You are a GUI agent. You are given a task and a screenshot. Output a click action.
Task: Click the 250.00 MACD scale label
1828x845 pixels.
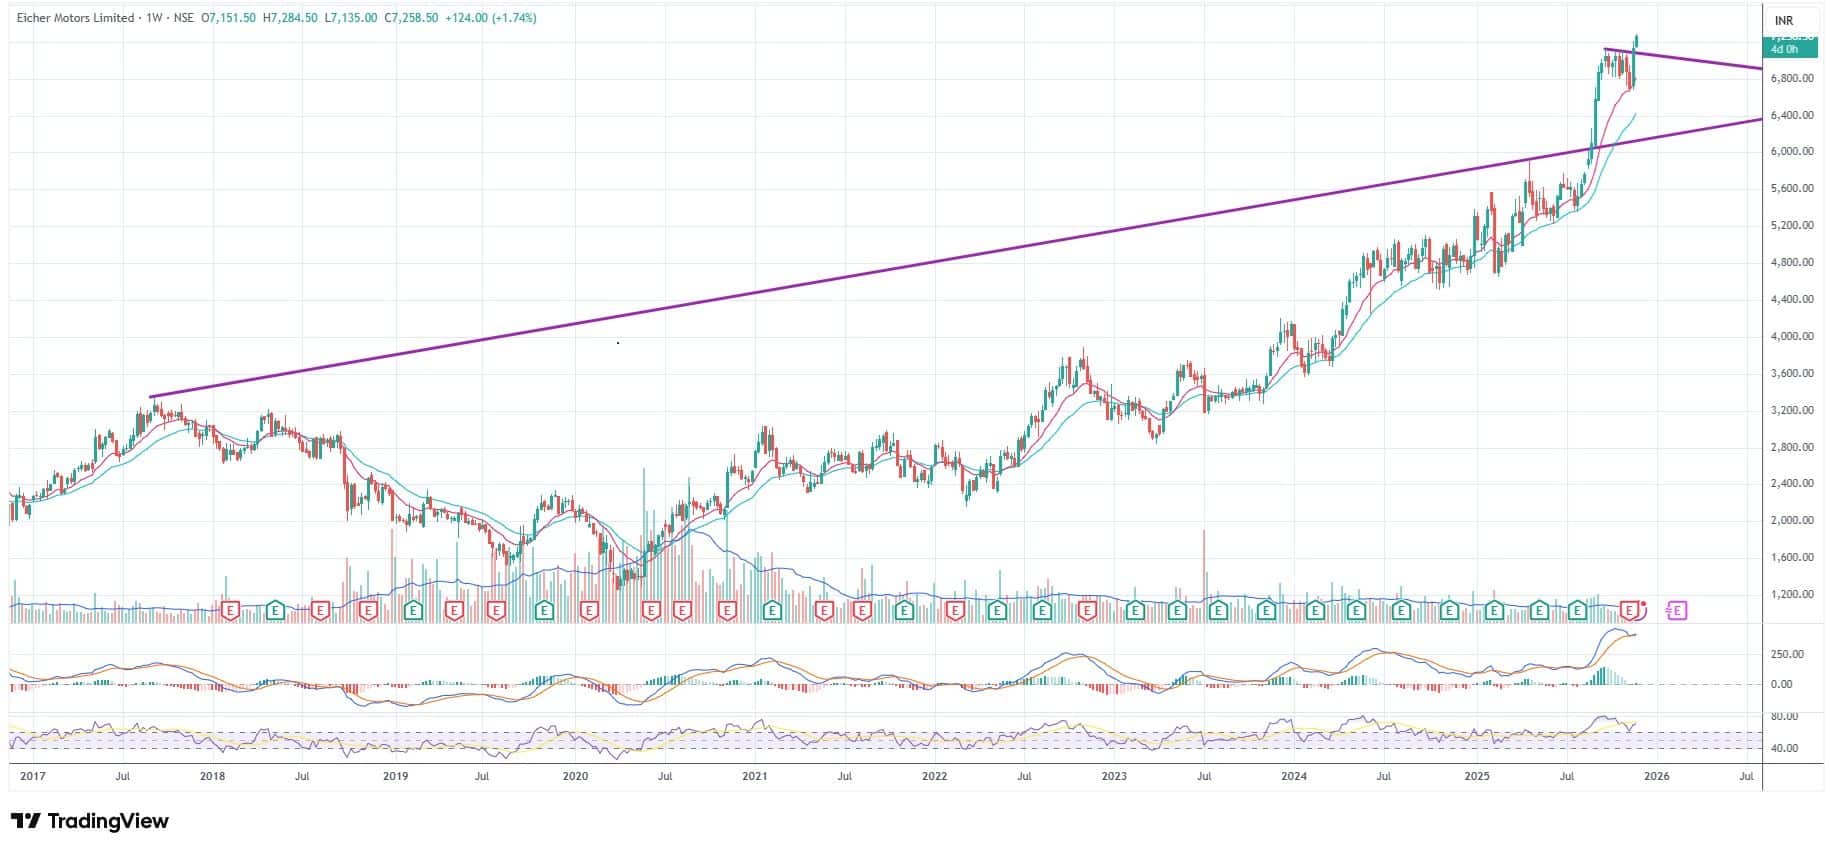pos(1787,654)
